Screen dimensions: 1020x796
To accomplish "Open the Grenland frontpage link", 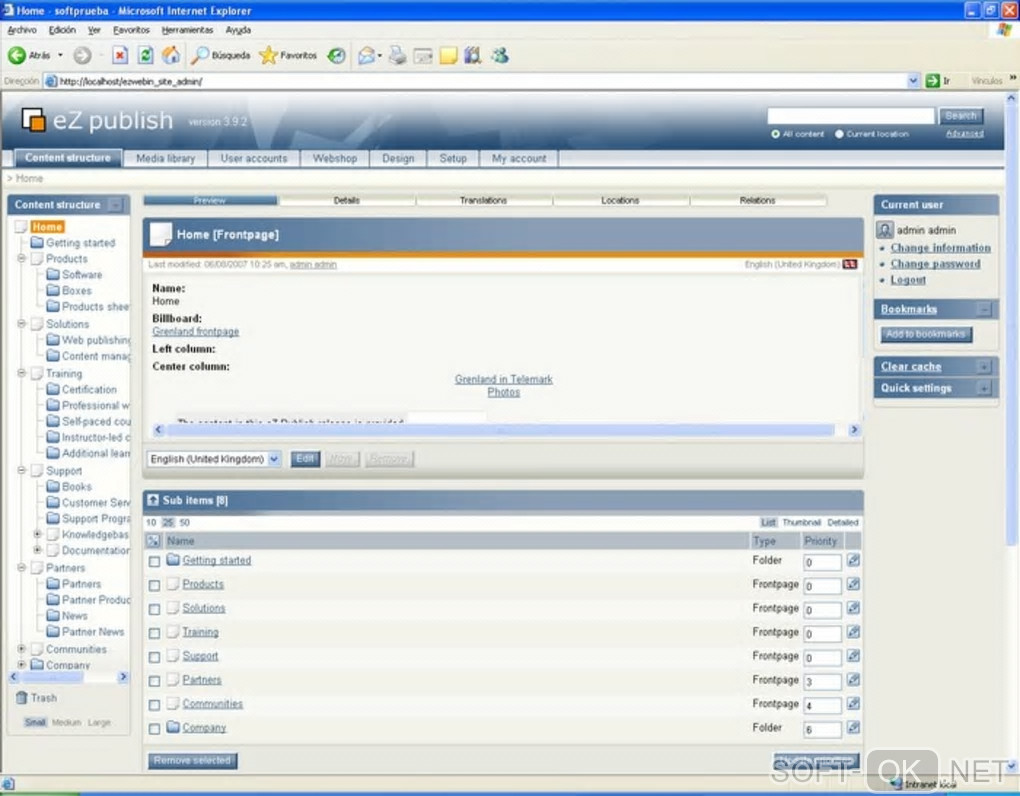I will (x=195, y=332).
